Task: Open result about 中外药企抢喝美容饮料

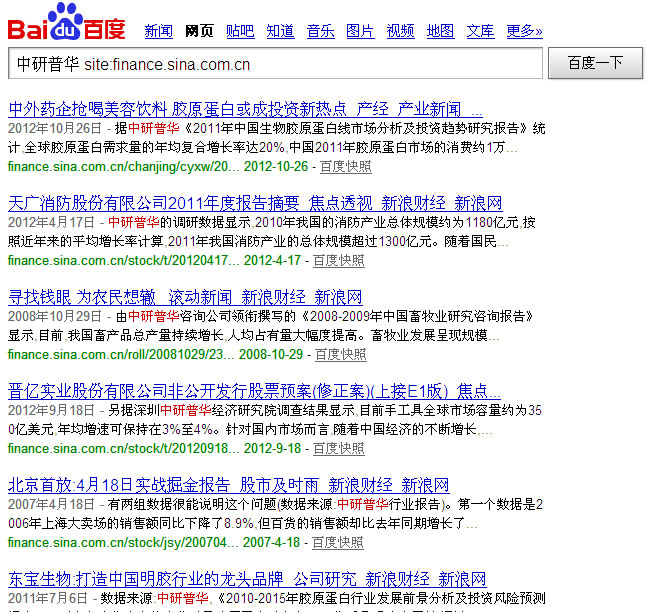Action: click(x=245, y=108)
